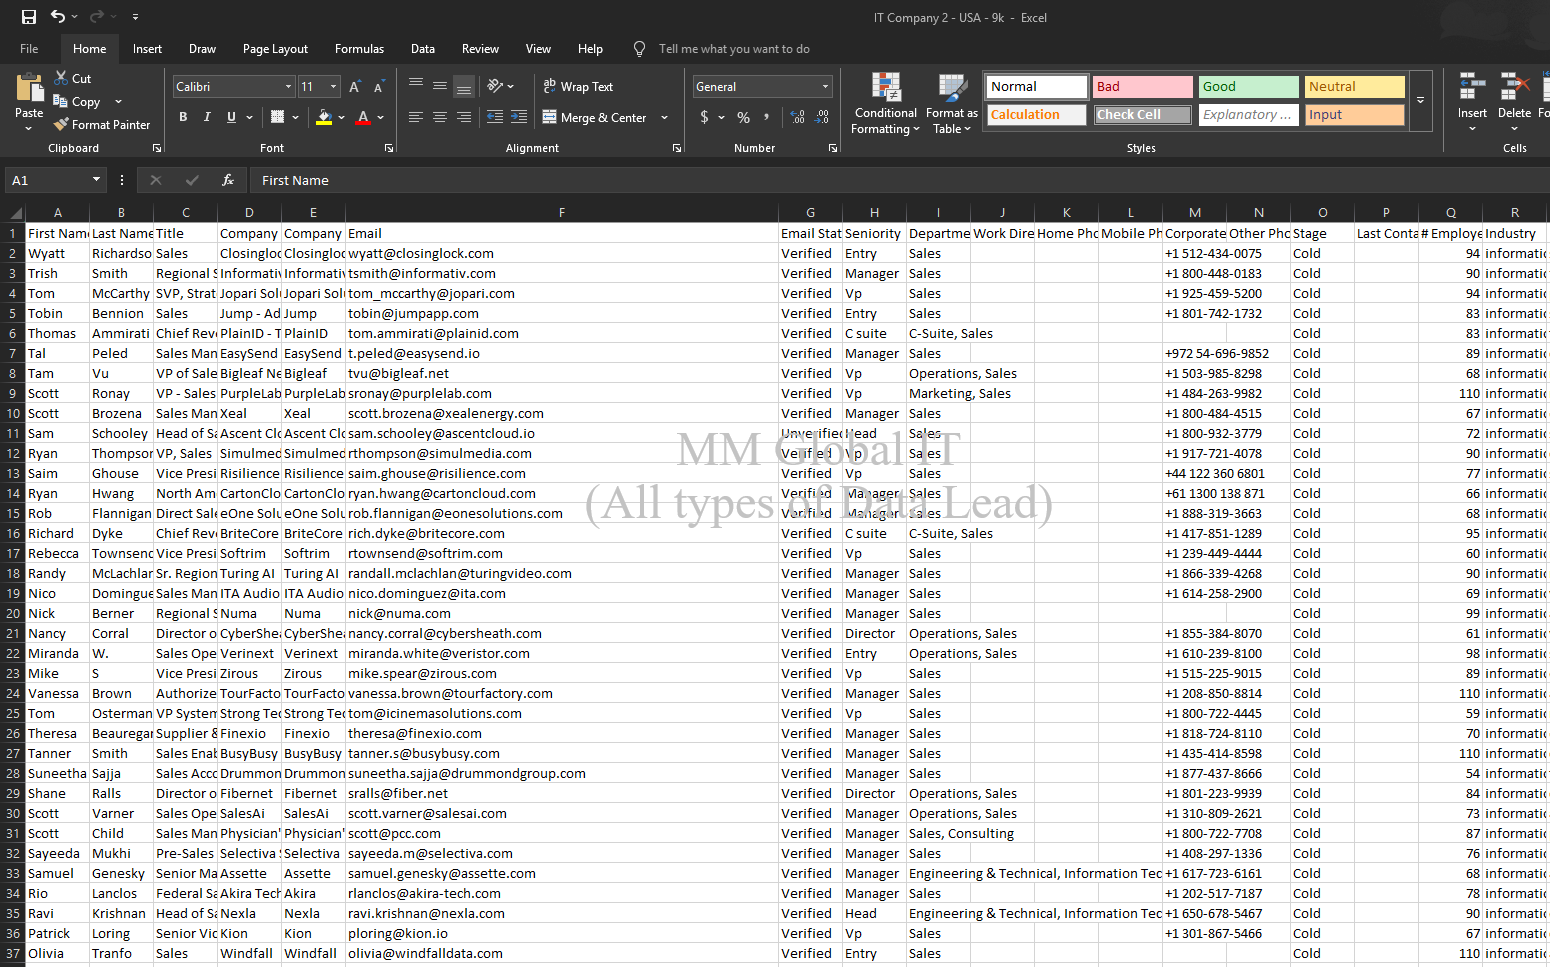Click column F header
Viewport: 1550px width, 967px height.
click(x=562, y=212)
